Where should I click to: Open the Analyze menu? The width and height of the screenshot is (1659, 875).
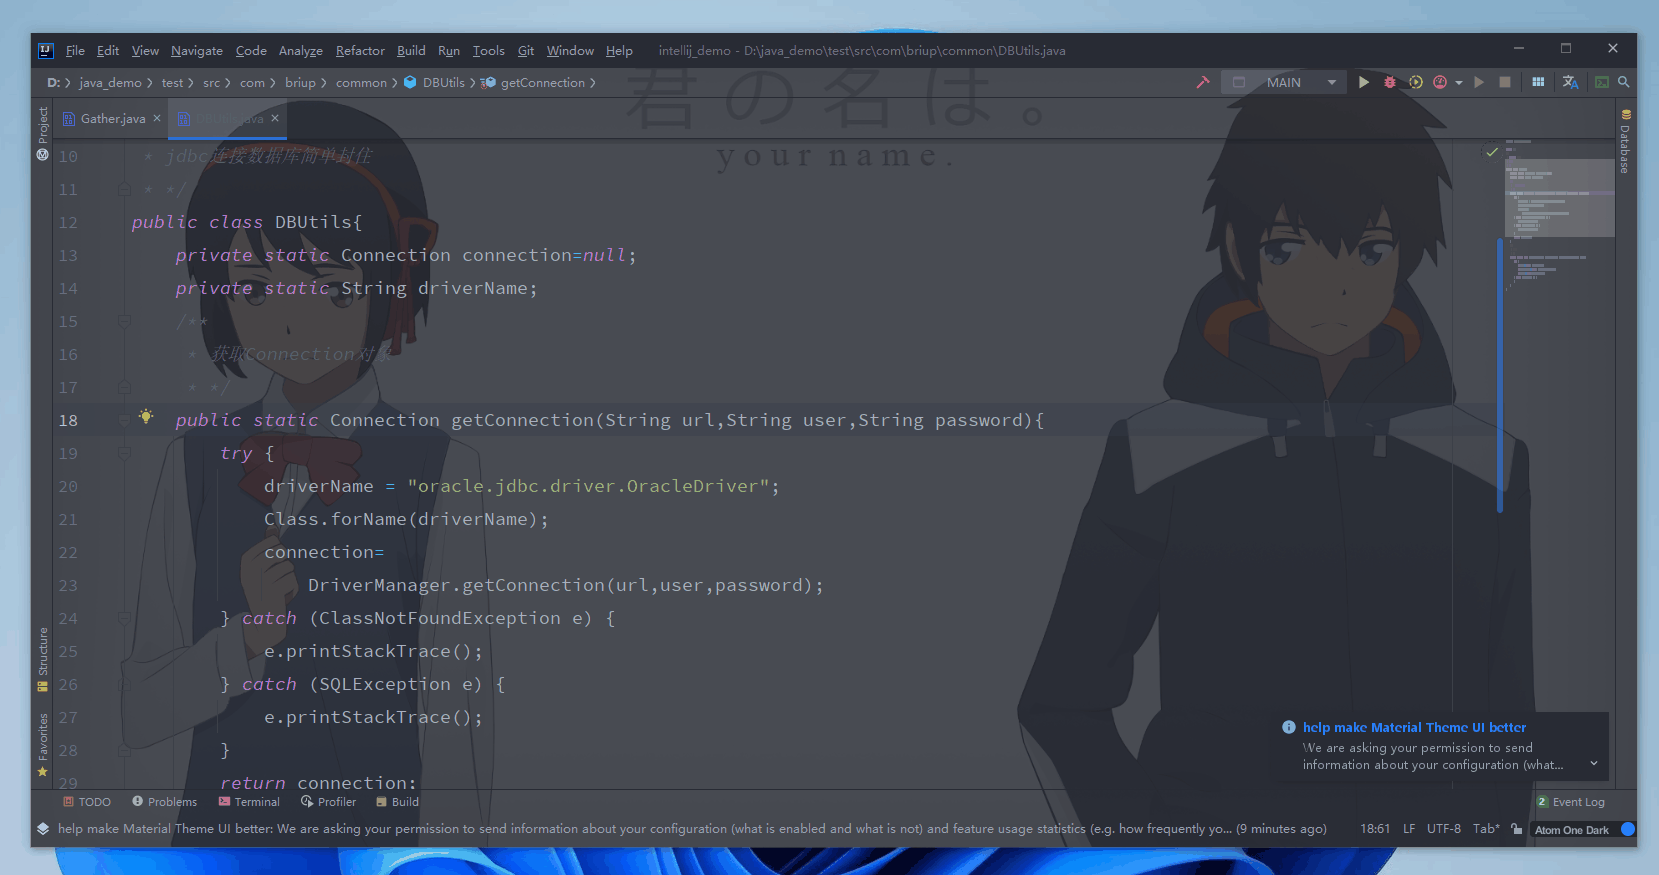pyautogui.click(x=301, y=50)
